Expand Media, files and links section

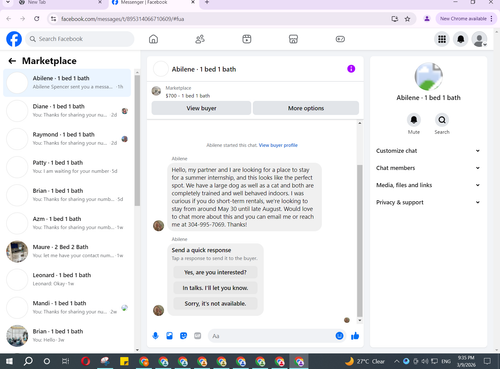(x=428, y=185)
